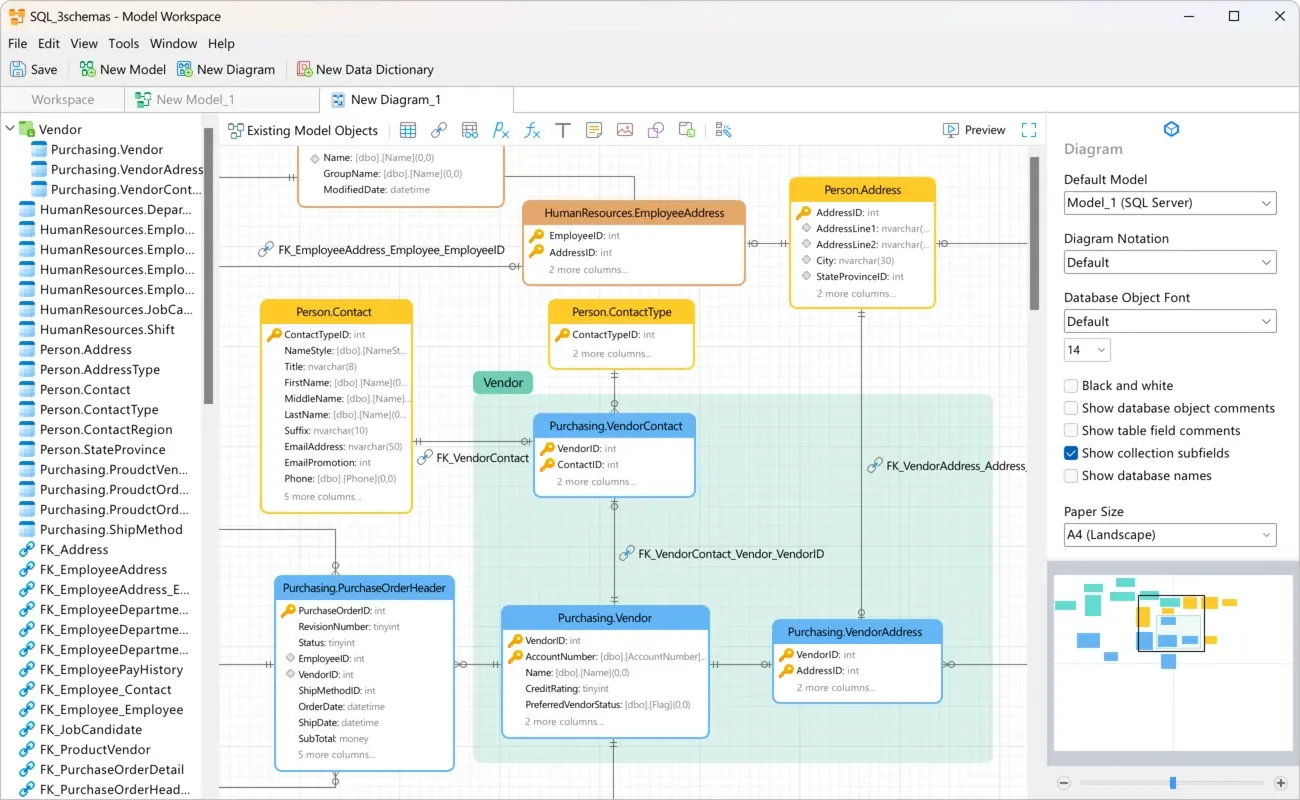Collapse the Vendor tree in the sidebar
The image size is (1300, 800).
pyautogui.click(x=9, y=129)
